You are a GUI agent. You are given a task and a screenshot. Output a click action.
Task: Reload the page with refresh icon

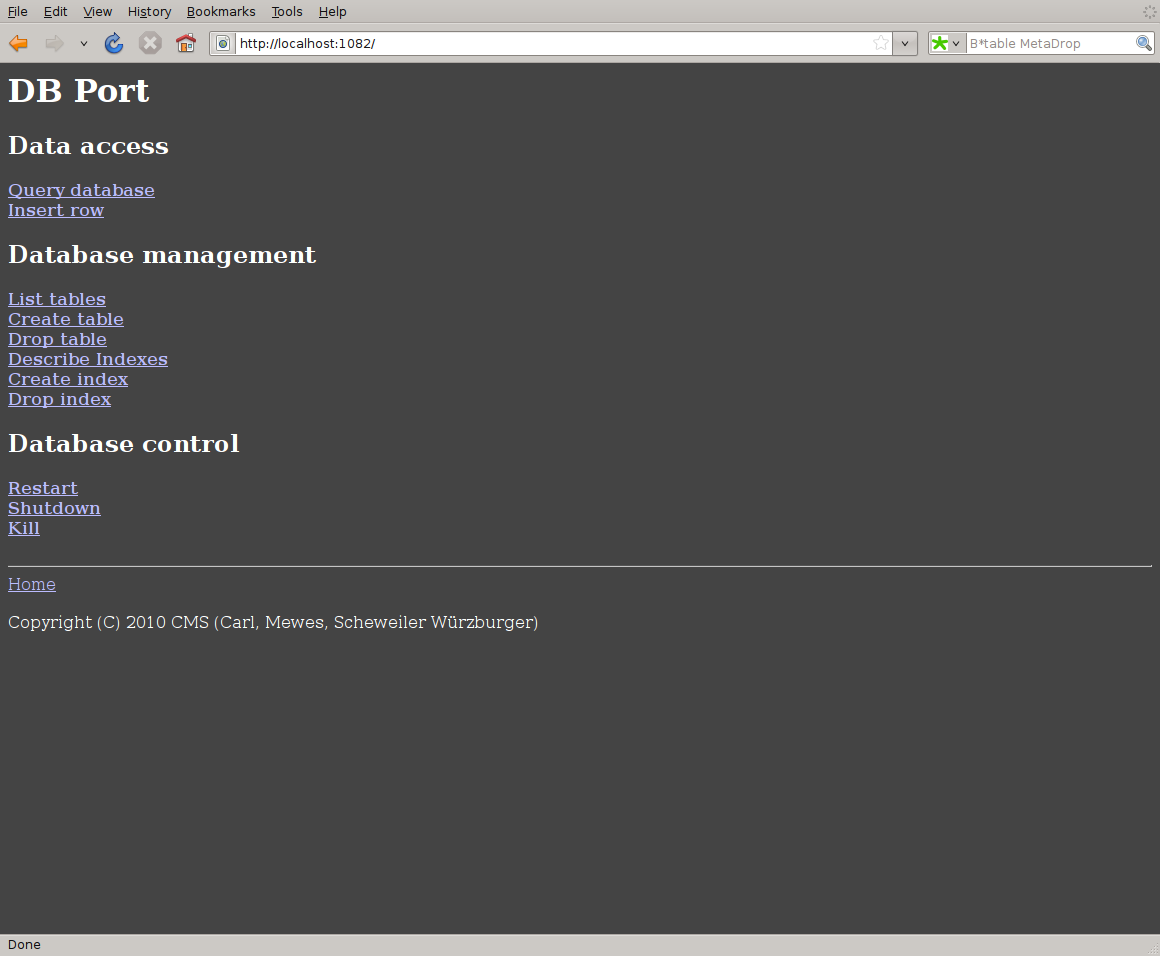(114, 44)
